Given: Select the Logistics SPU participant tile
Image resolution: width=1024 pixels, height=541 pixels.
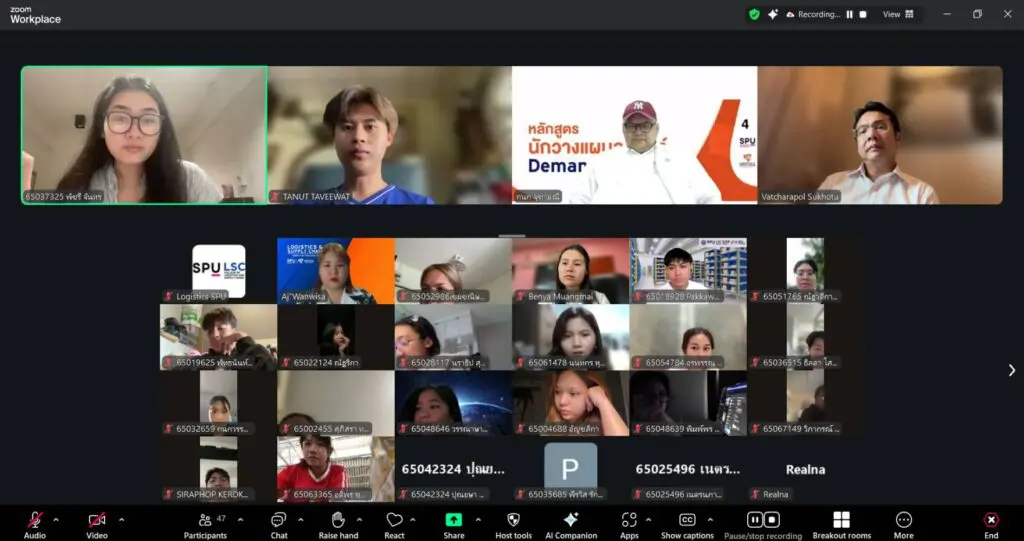Looking at the screenshot, I should 218,270.
